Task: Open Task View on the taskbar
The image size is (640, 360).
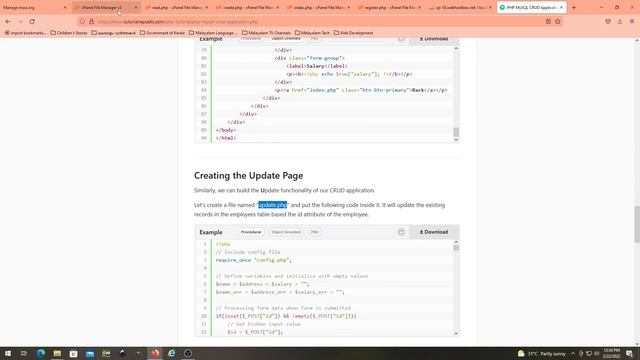Action: point(24,353)
